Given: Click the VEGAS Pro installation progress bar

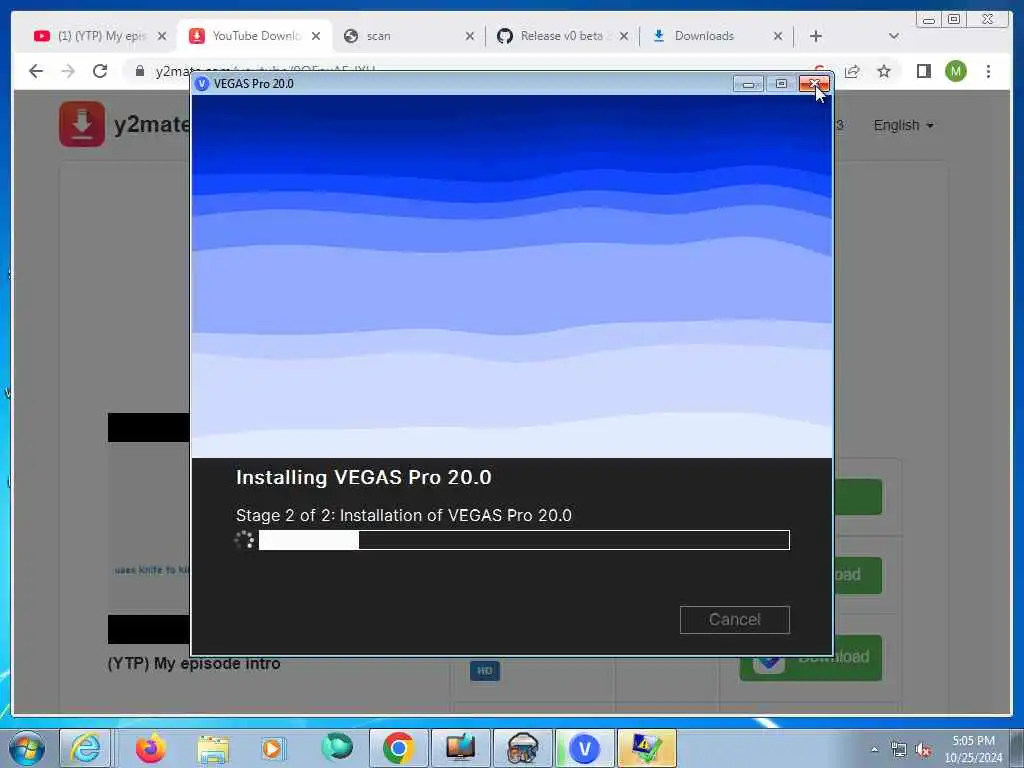Looking at the screenshot, I should pos(524,540).
